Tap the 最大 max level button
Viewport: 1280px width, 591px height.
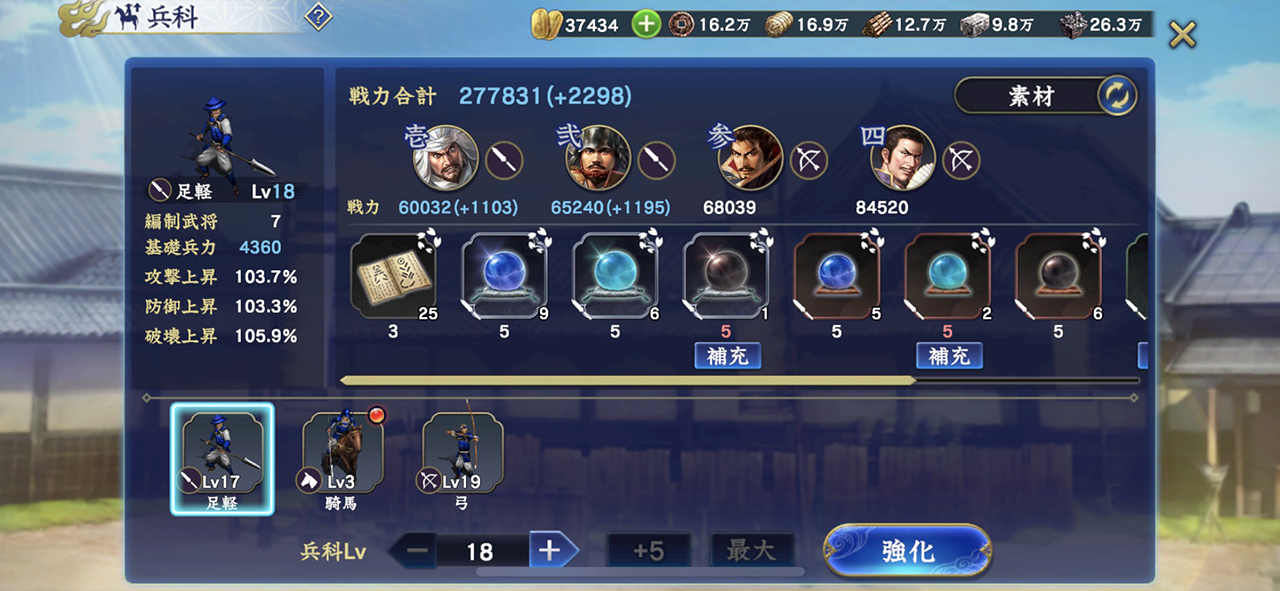(x=751, y=550)
